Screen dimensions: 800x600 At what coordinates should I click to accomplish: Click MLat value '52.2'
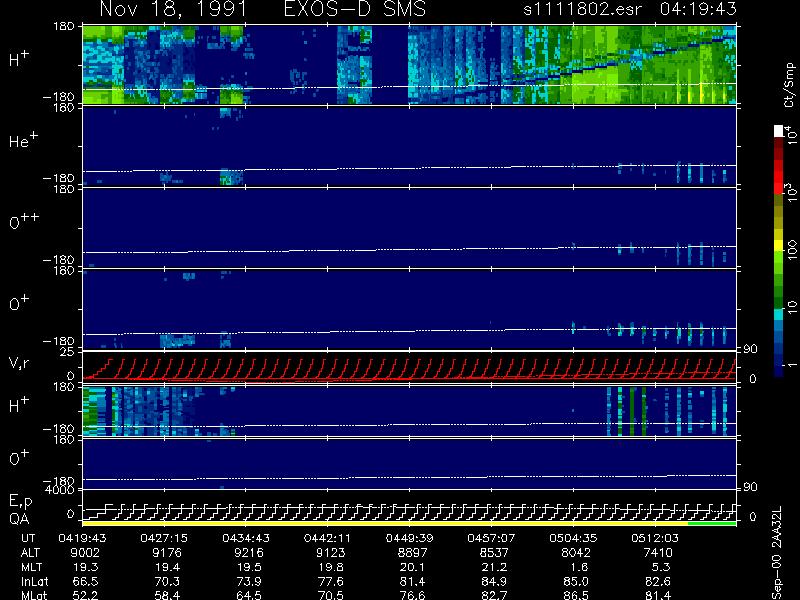tap(86, 595)
